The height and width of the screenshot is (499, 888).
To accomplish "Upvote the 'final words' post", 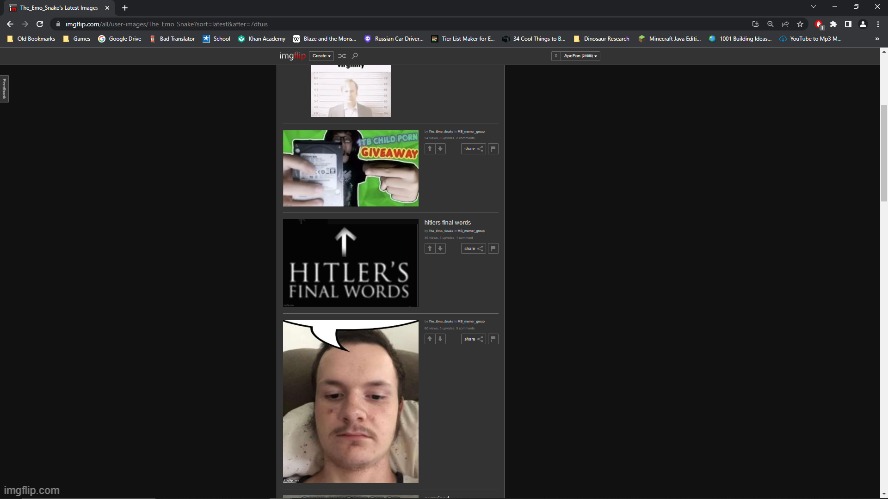I will click(430, 249).
